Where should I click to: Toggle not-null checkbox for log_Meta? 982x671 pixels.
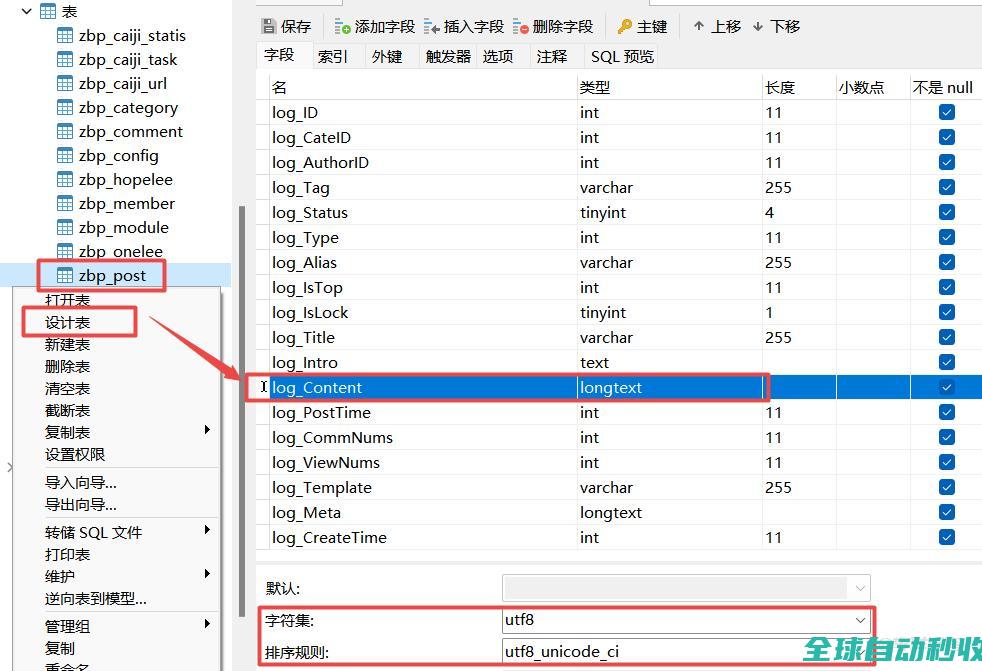coord(946,512)
